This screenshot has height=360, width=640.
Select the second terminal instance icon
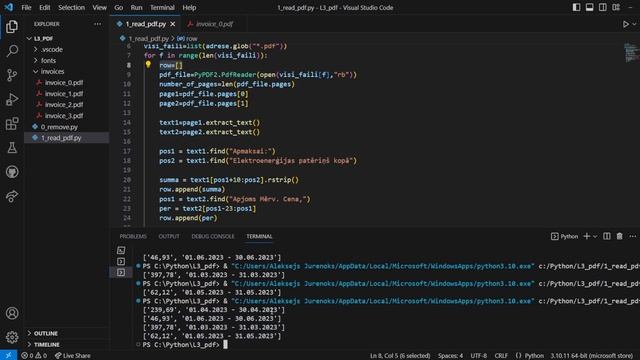coord(121,261)
